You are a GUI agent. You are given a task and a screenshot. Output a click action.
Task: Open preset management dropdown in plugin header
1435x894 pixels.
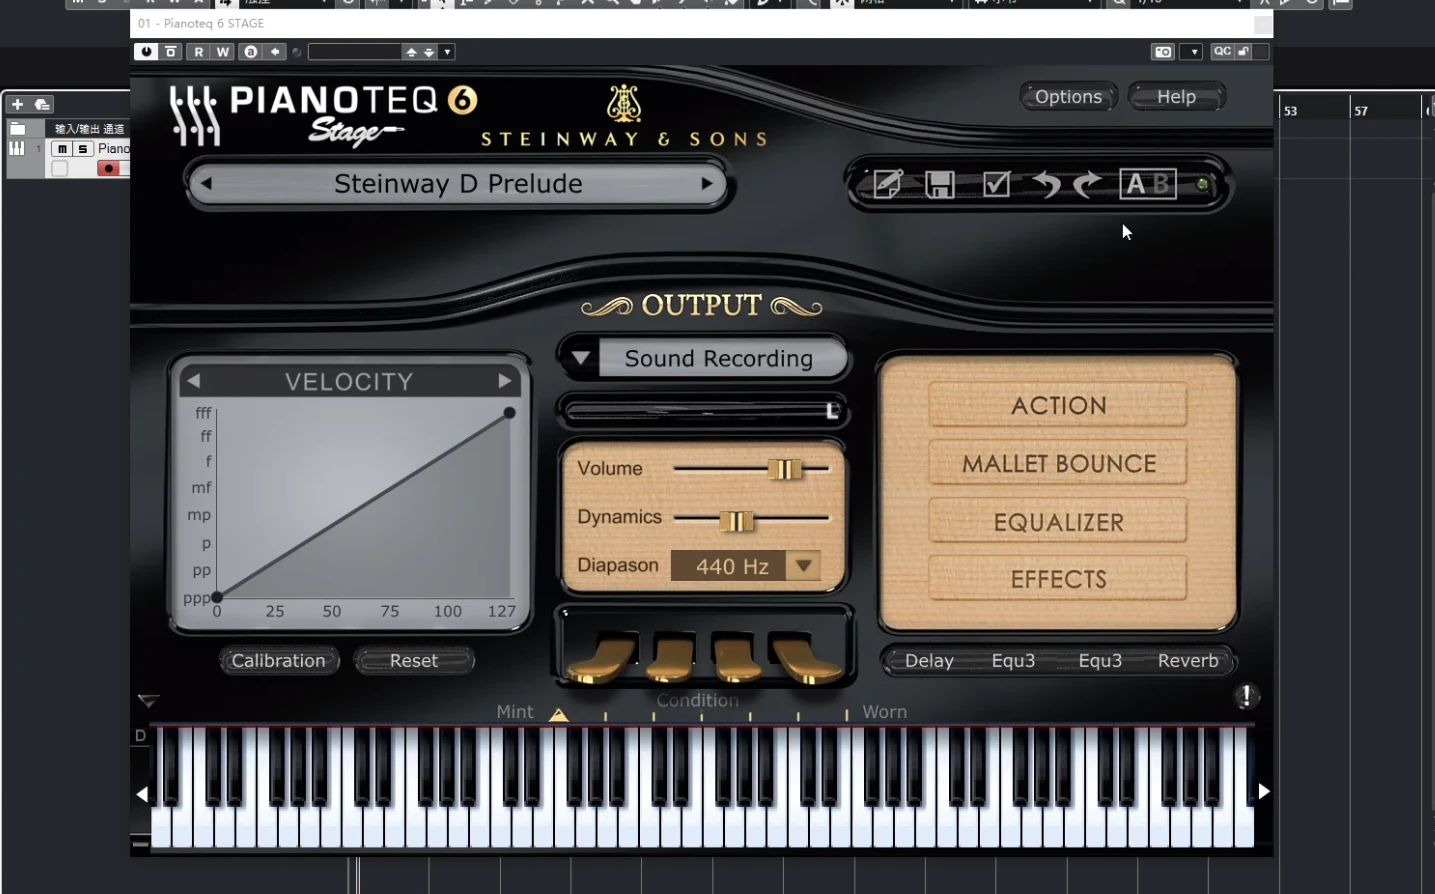point(447,52)
